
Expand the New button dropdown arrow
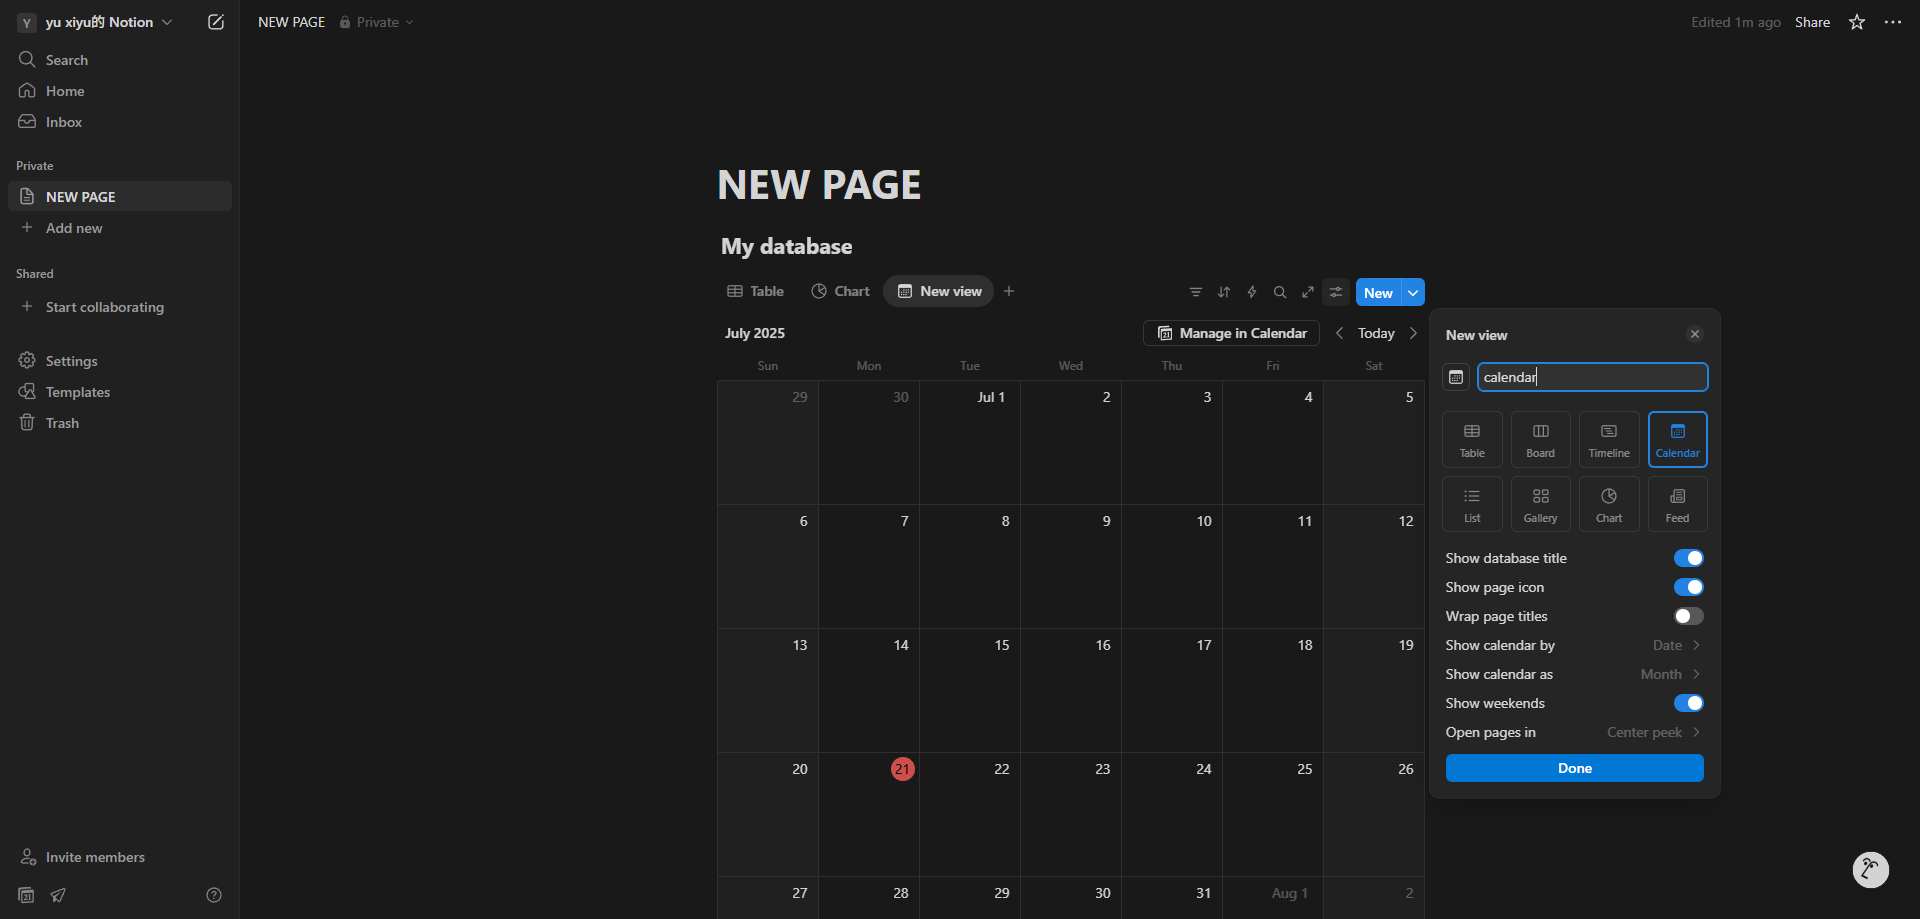point(1413,292)
